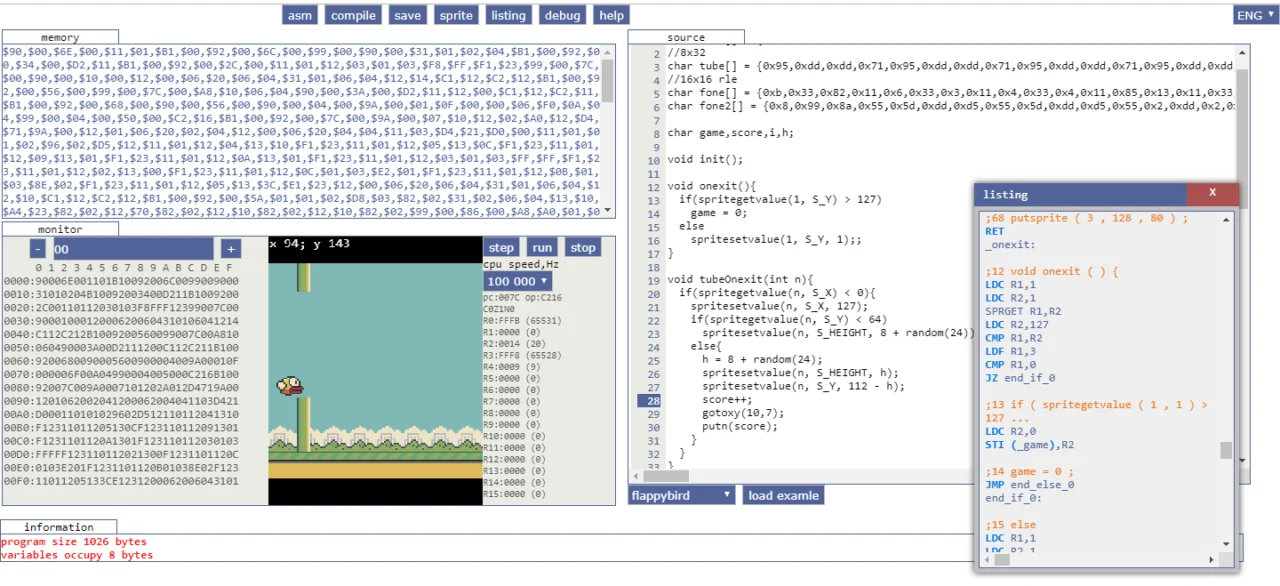Viewport: 1280px width, 586px height.
Task: Open the flappybird example dropdown
Action: point(682,495)
